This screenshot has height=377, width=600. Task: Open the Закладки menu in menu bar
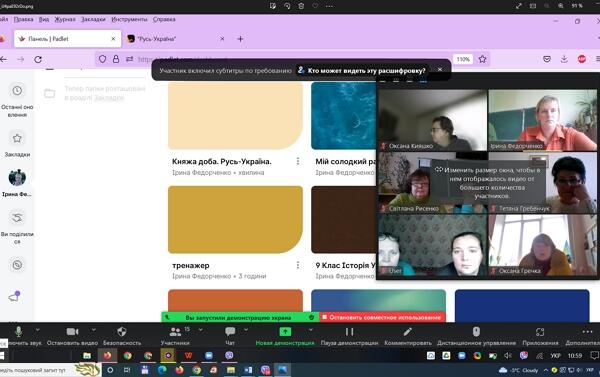(93, 19)
